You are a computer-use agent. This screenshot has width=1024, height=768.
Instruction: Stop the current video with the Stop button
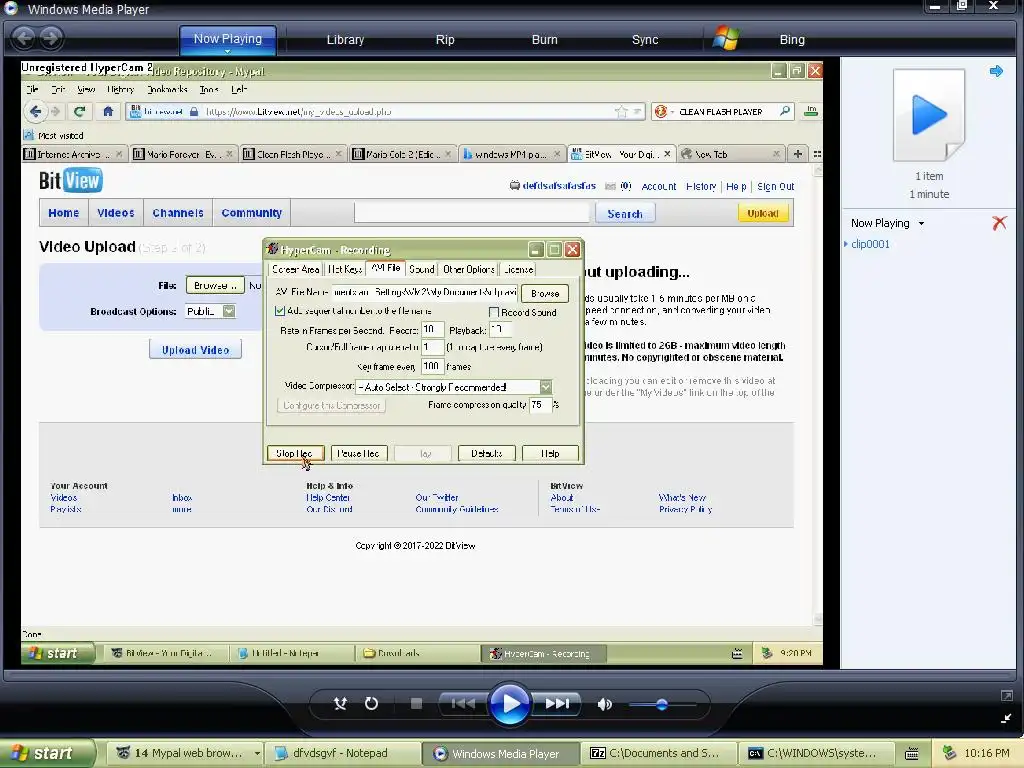click(416, 703)
